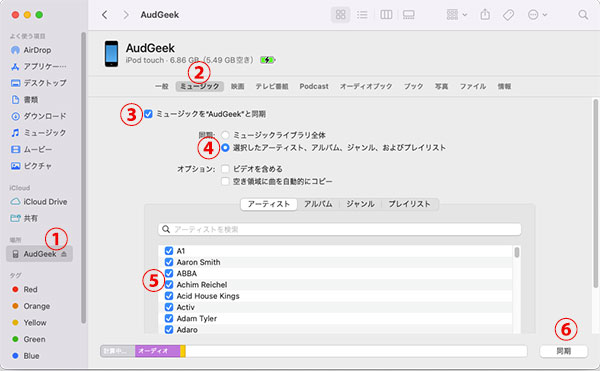Screen dimensions: 600x371
Task: Select the Green tag
Action: click(29, 339)
